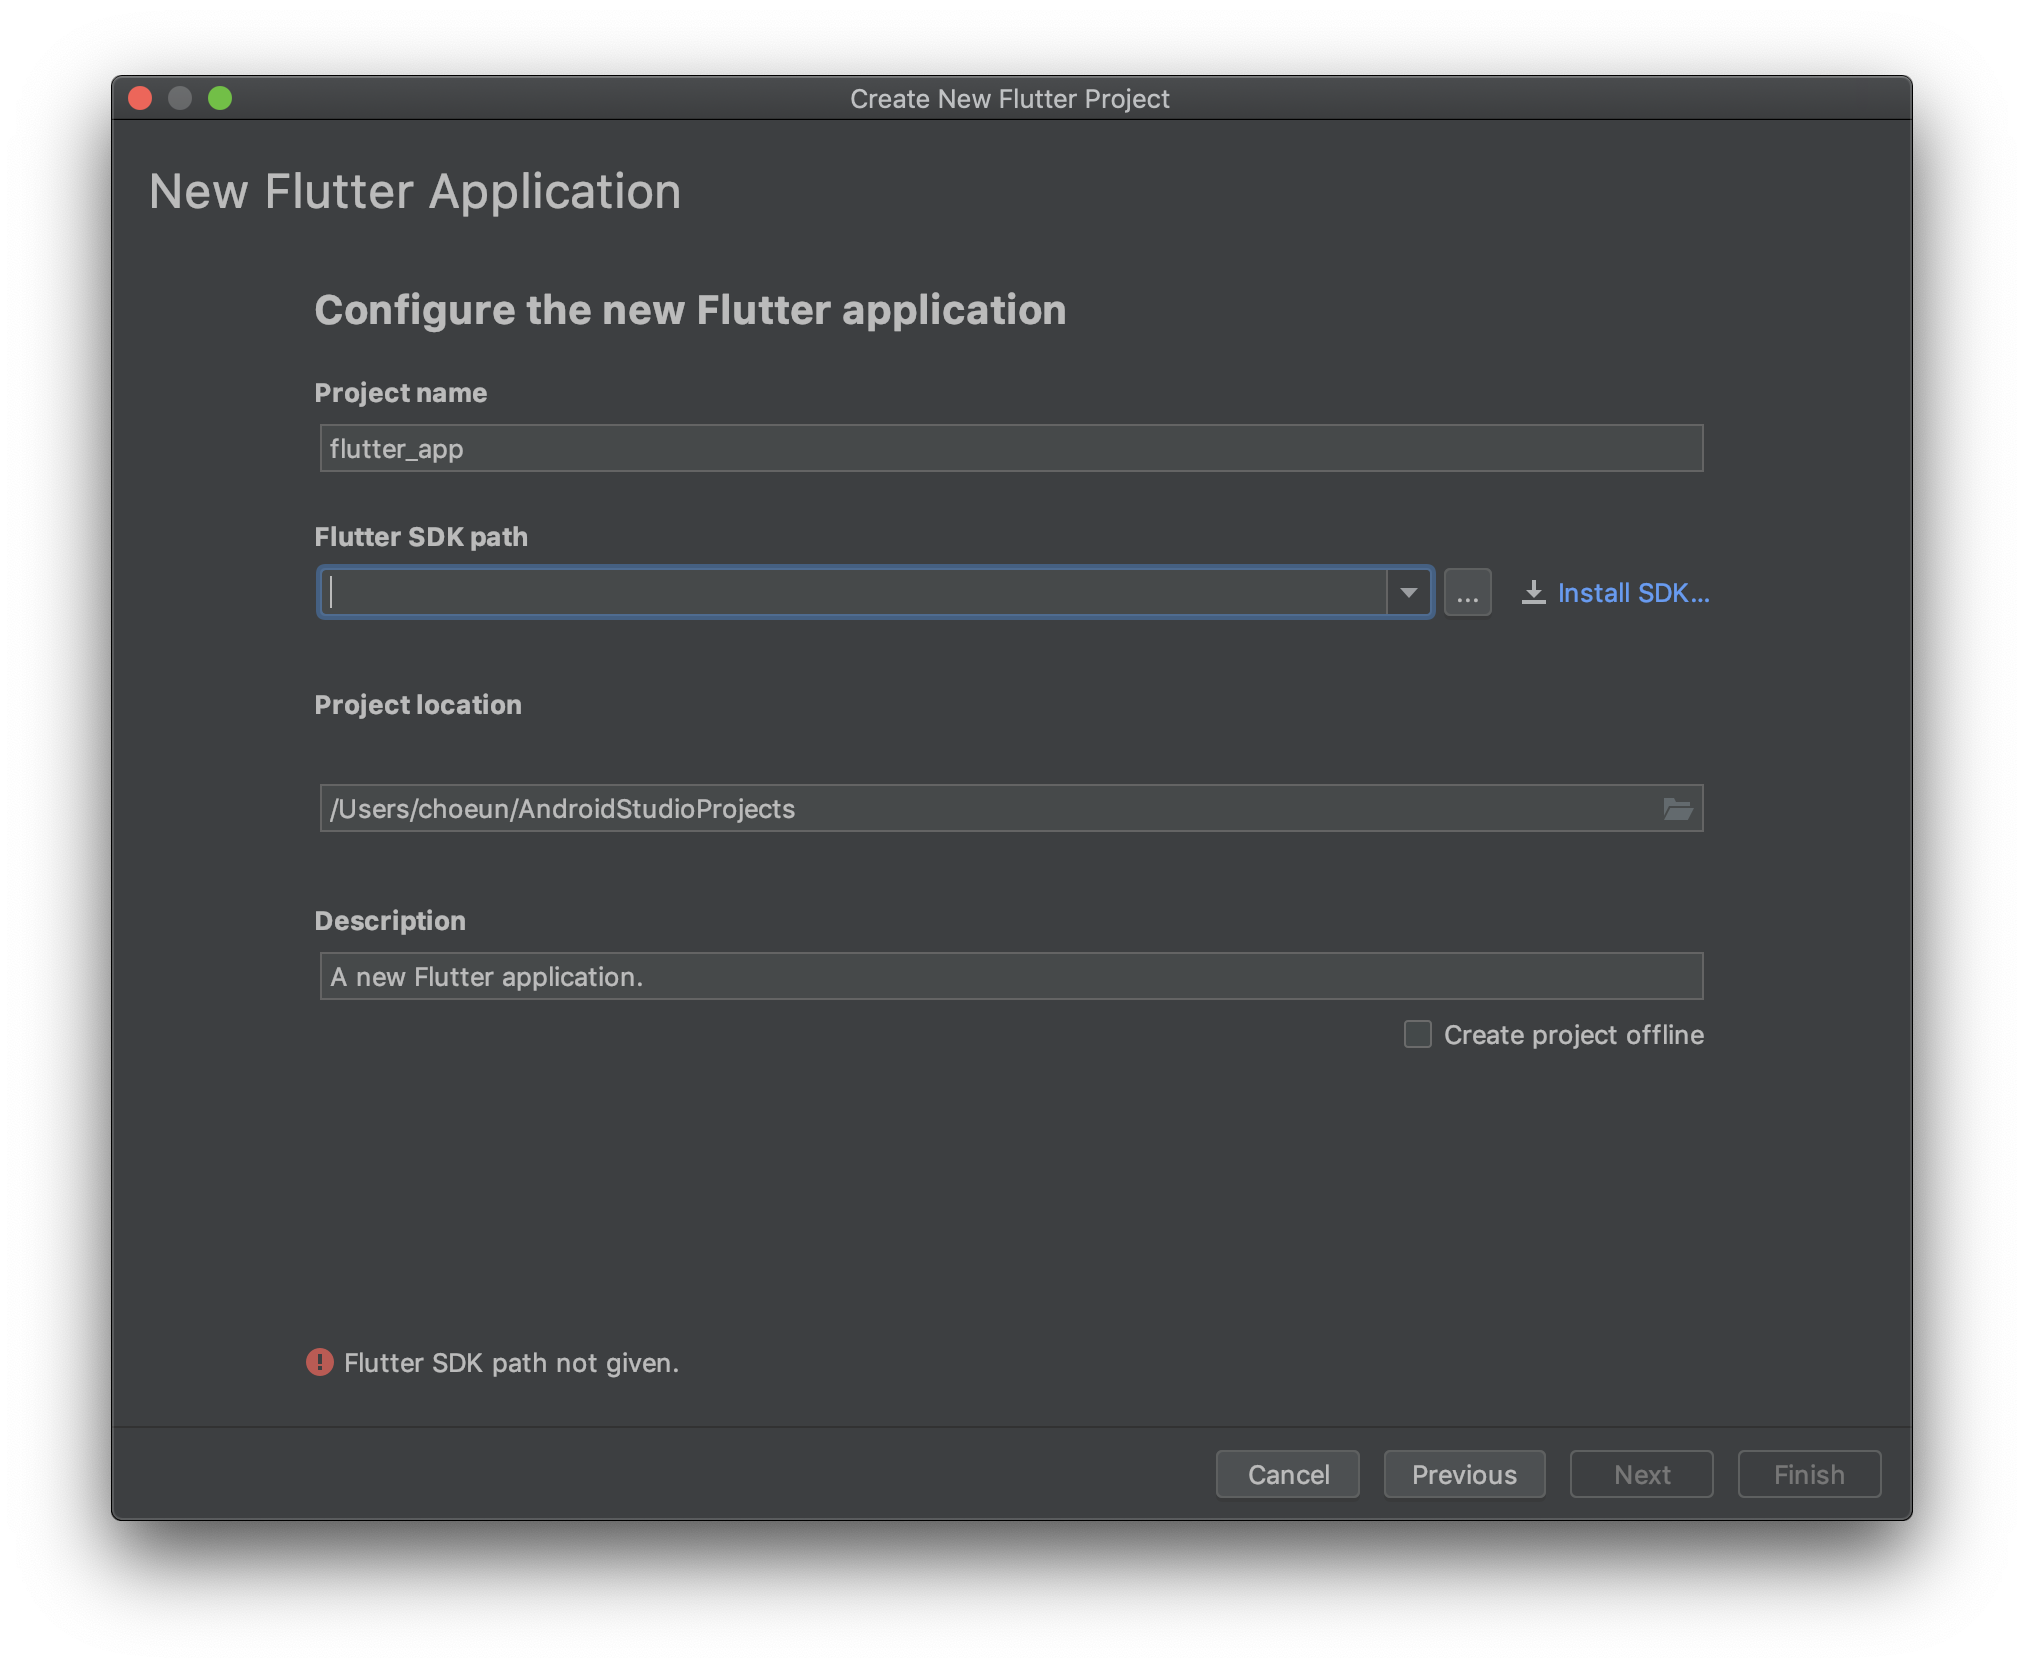
Task: Click the red error icon near the warning message
Action: click(319, 1362)
